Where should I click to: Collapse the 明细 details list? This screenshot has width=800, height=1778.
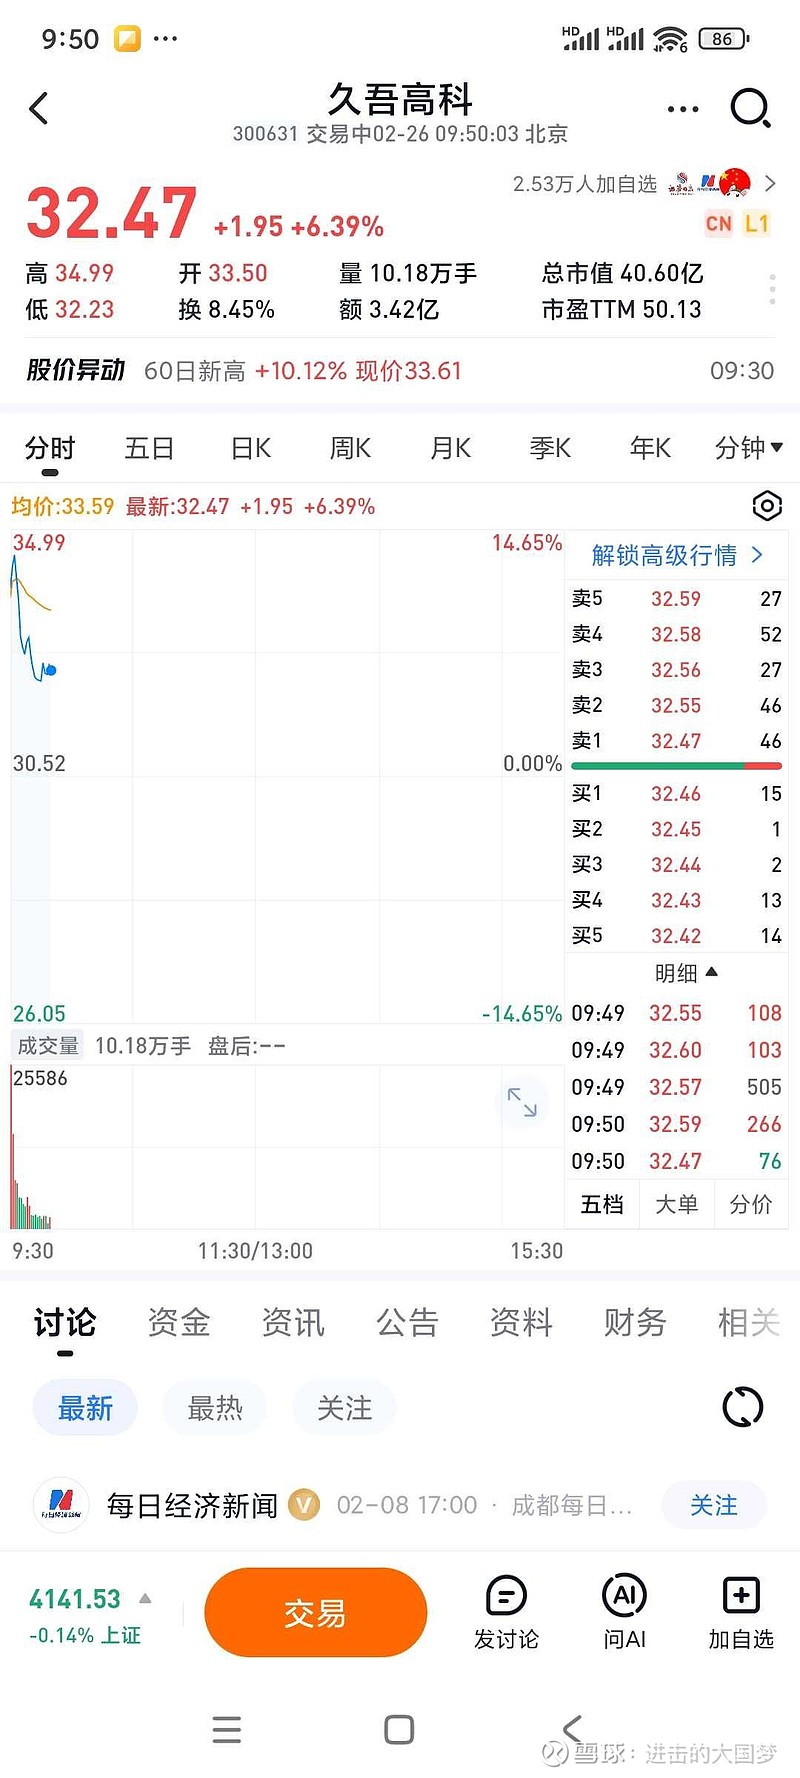tap(686, 973)
